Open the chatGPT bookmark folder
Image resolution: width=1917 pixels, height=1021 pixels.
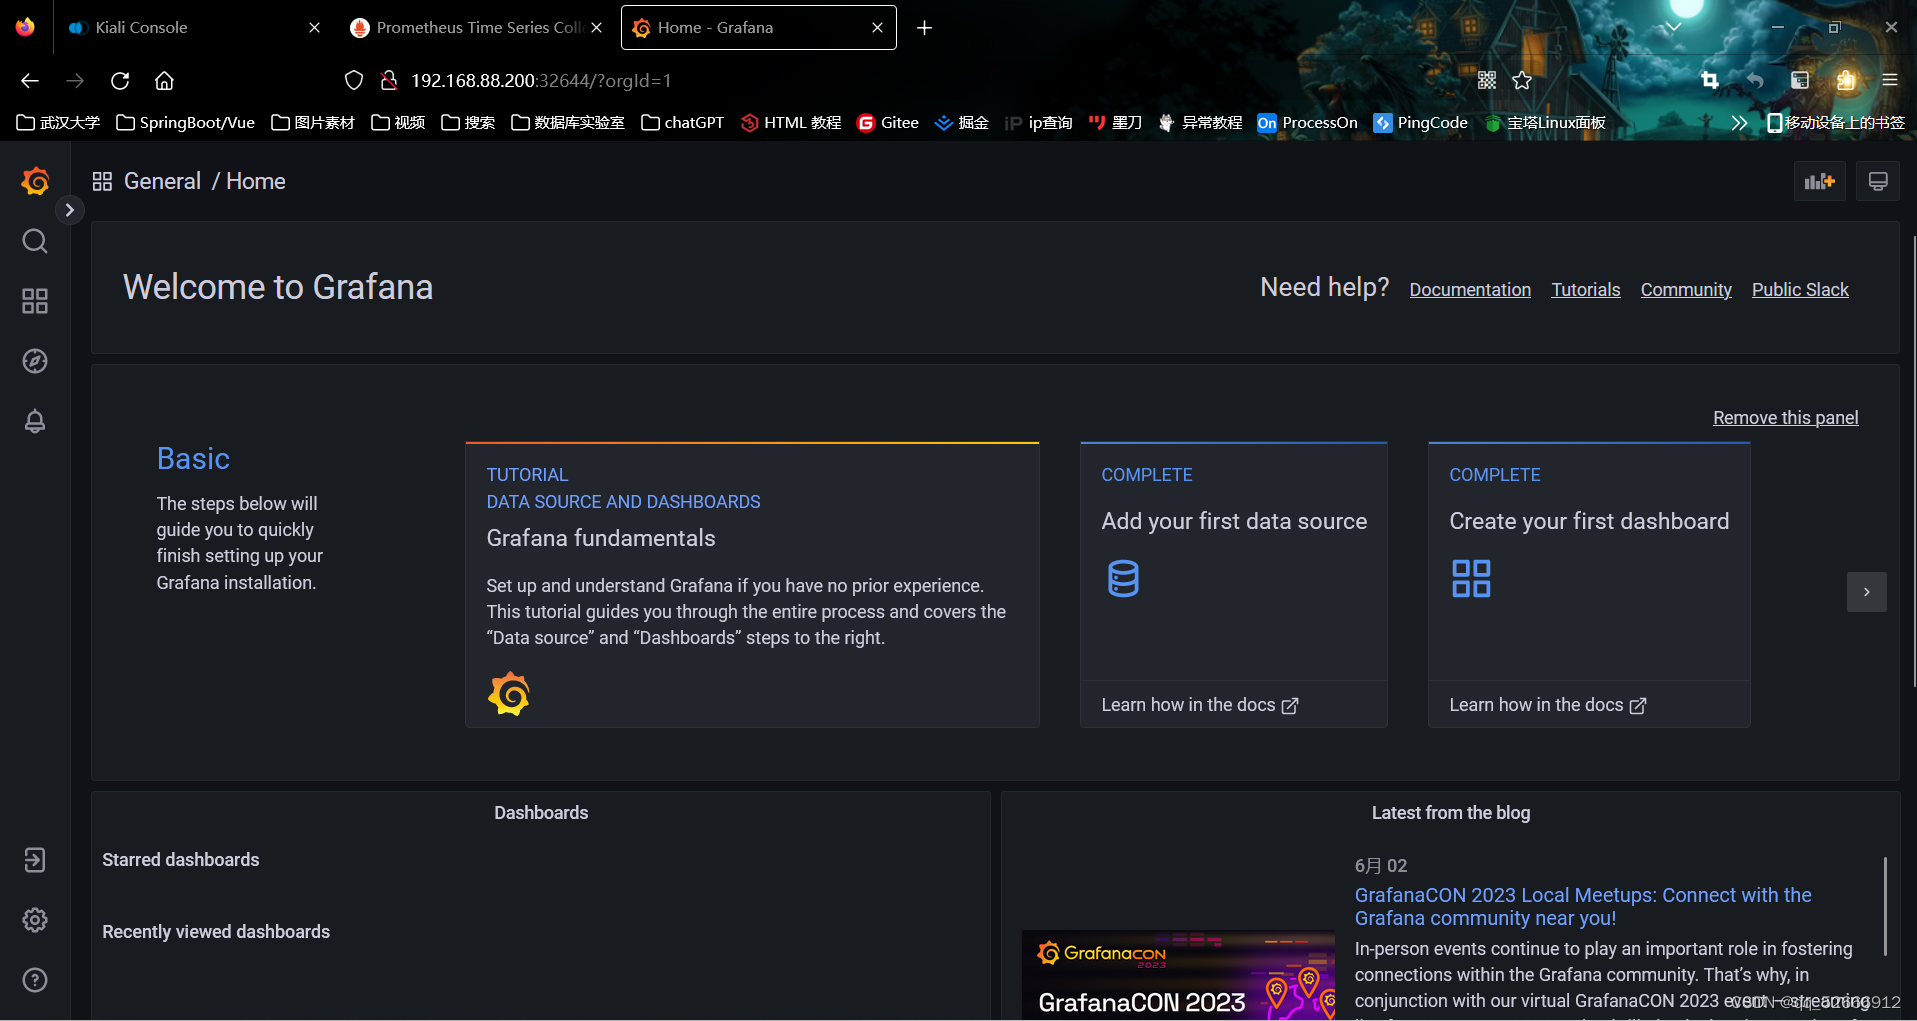pos(683,123)
